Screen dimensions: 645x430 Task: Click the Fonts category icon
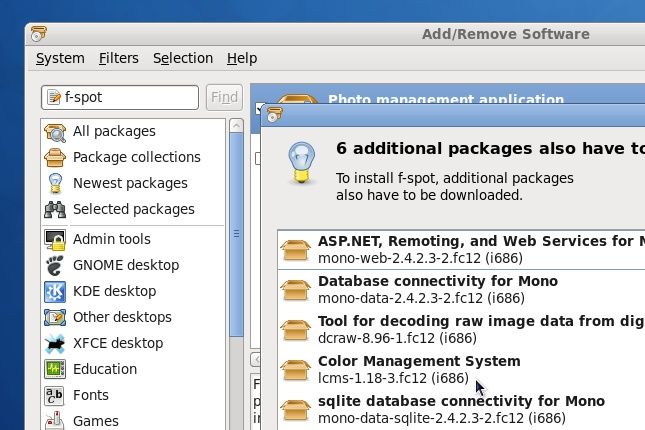tap(56, 395)
